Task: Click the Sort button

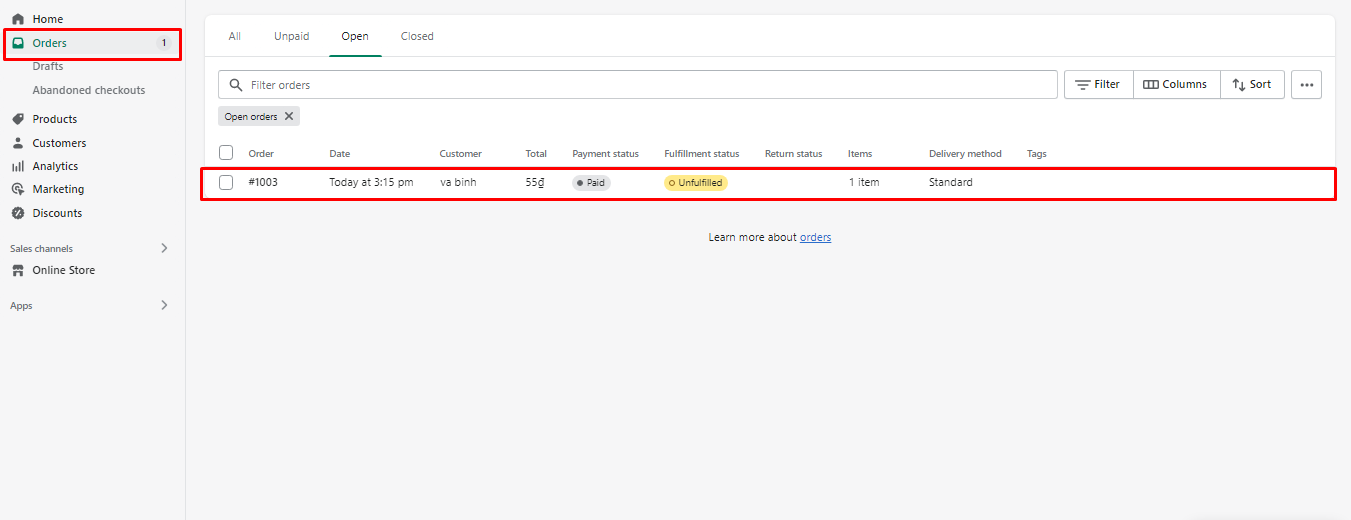Action: tap(1252, 85)
